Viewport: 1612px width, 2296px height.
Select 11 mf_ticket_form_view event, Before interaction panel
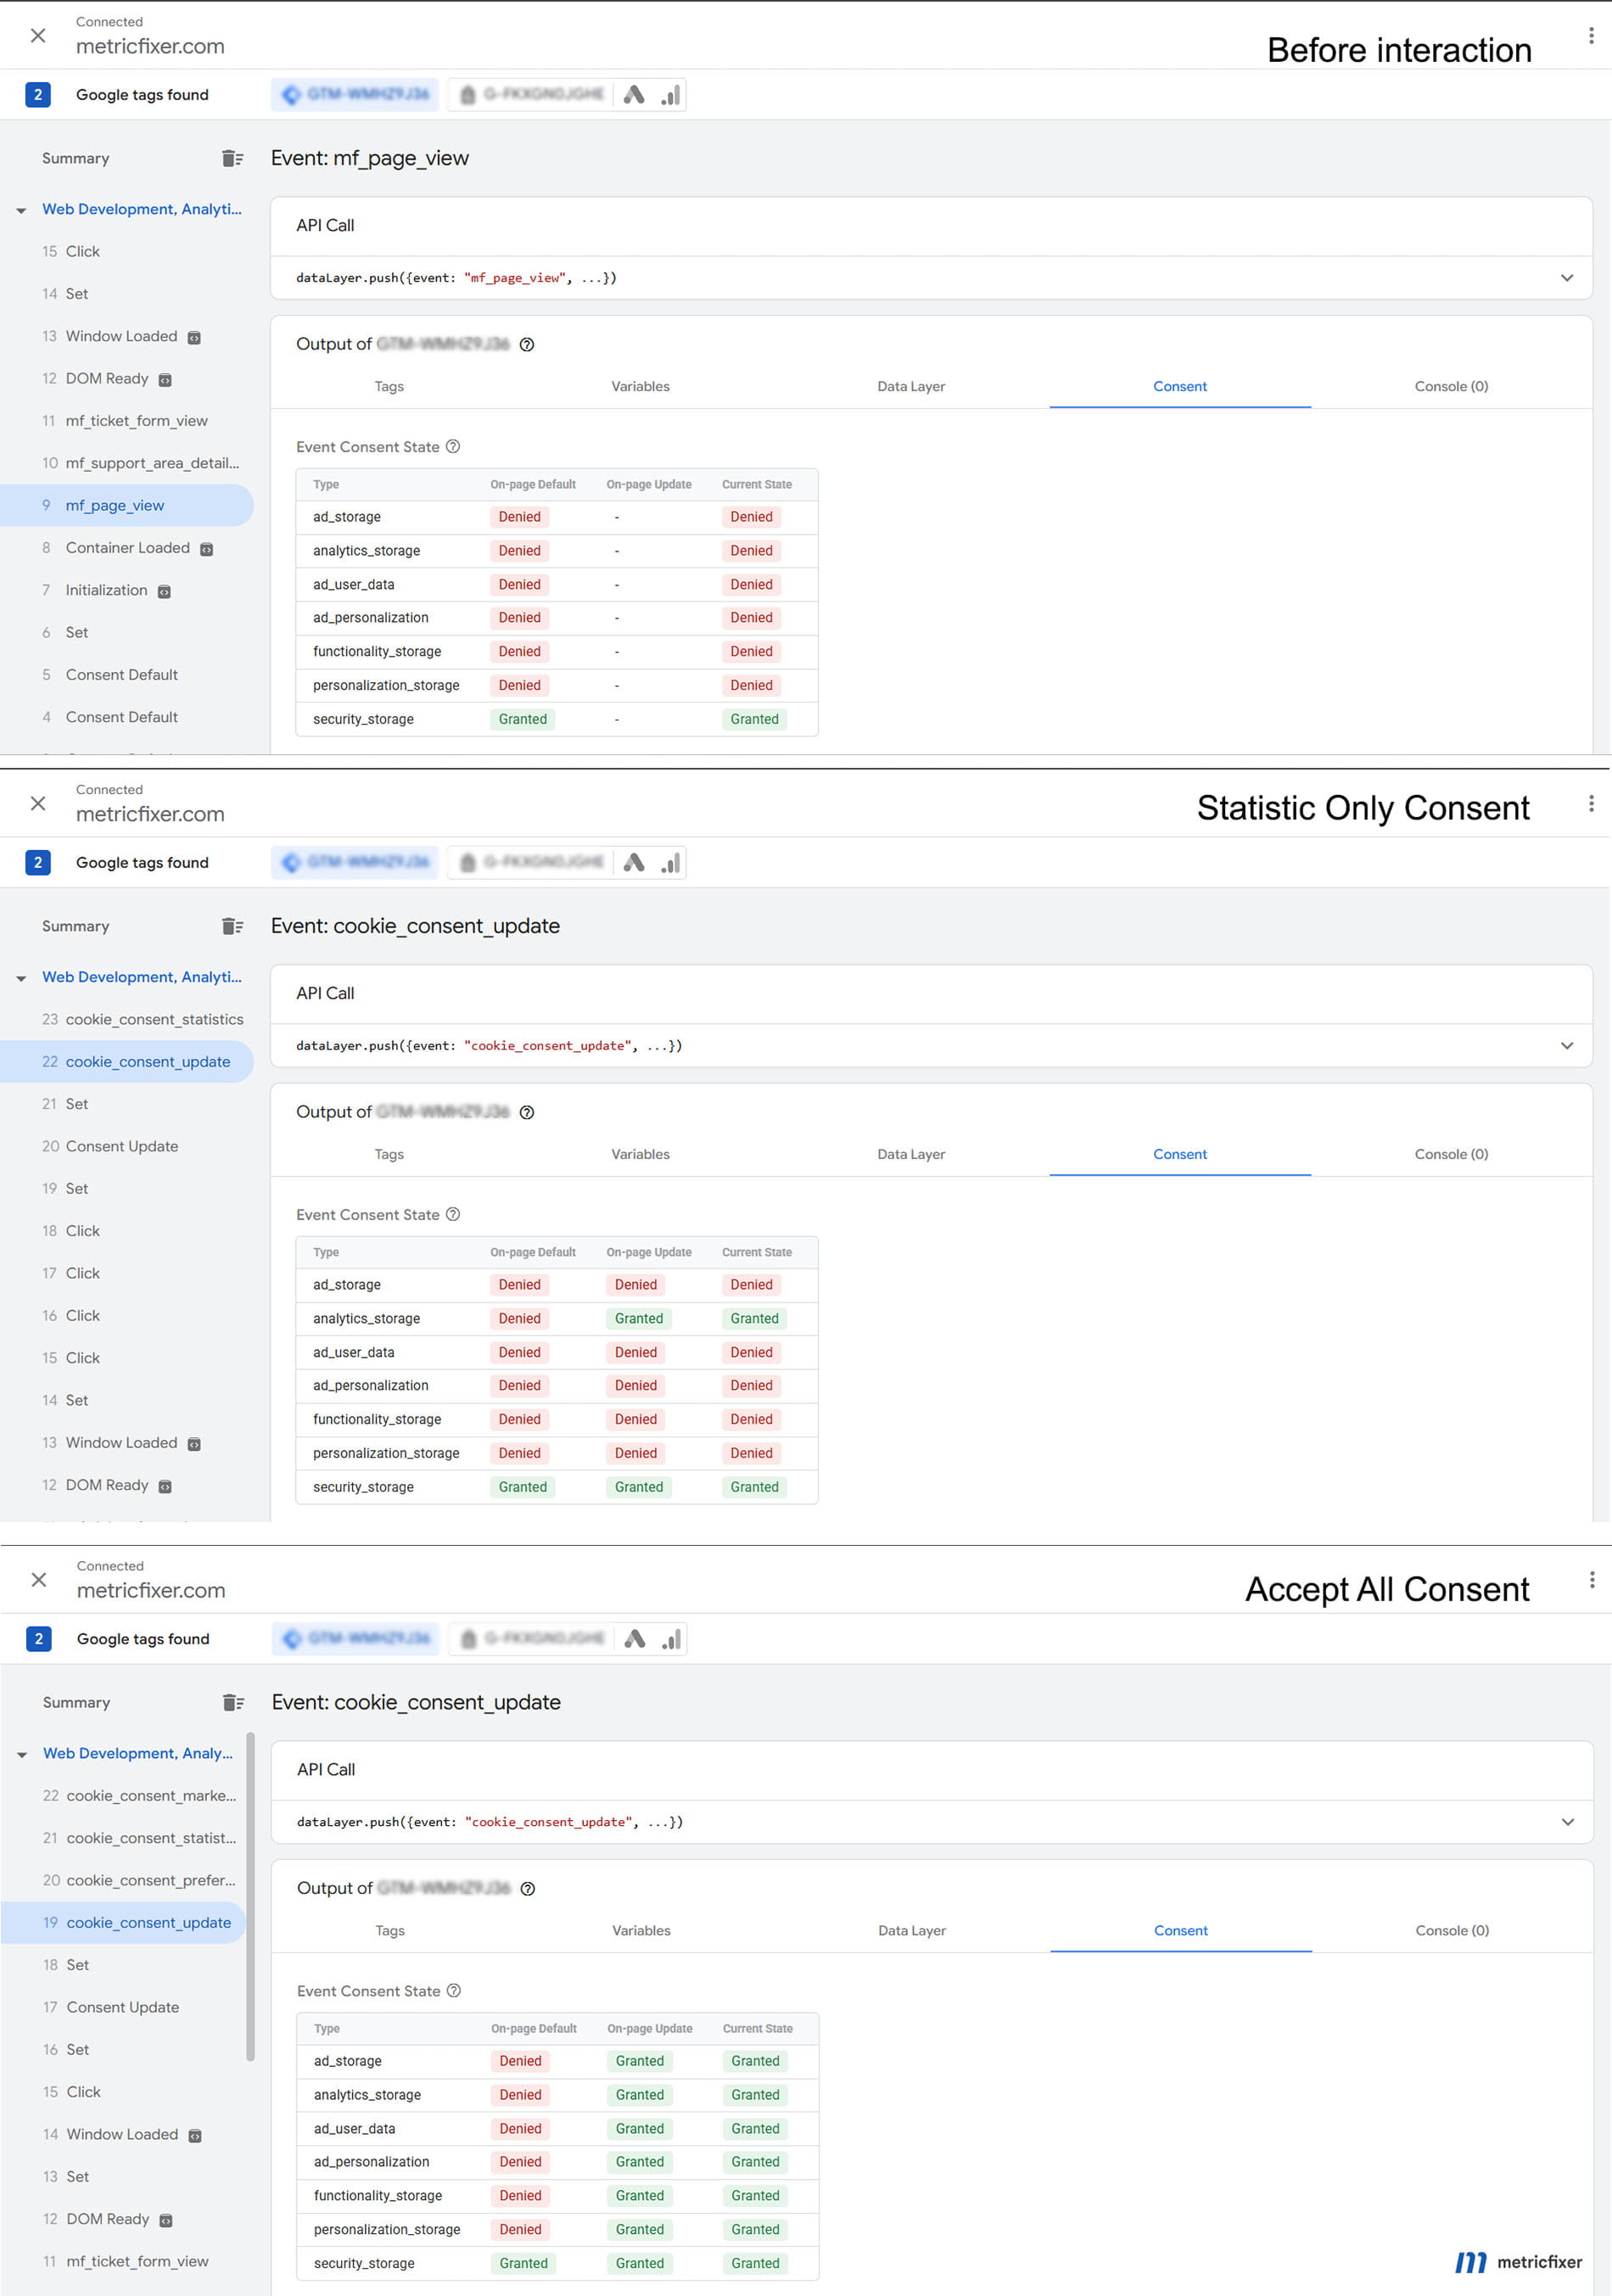(x=126, y=421)
